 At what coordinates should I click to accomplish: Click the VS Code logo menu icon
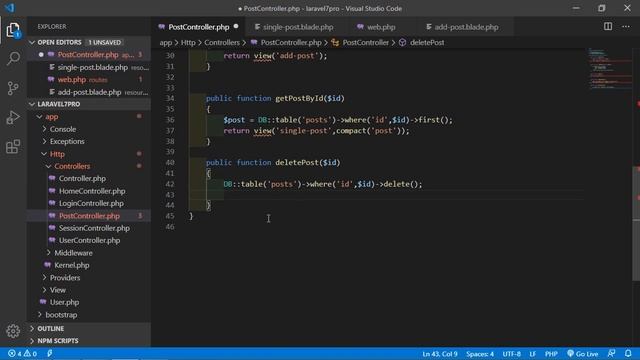(x=9, y=8)
